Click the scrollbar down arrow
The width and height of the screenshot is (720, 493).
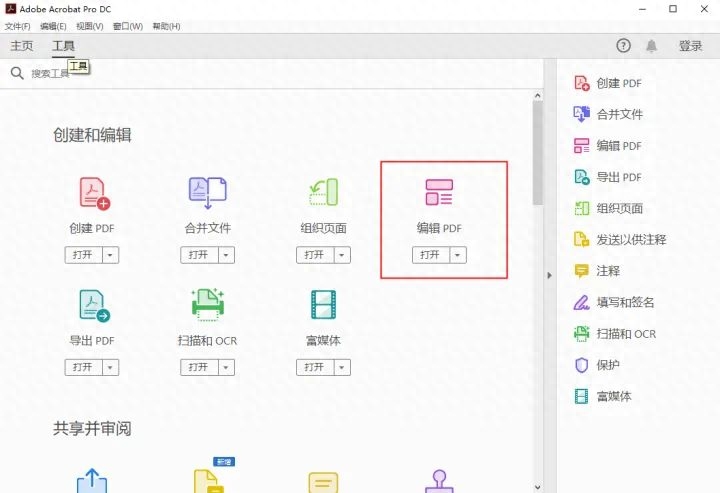click(x=538, y=487)
